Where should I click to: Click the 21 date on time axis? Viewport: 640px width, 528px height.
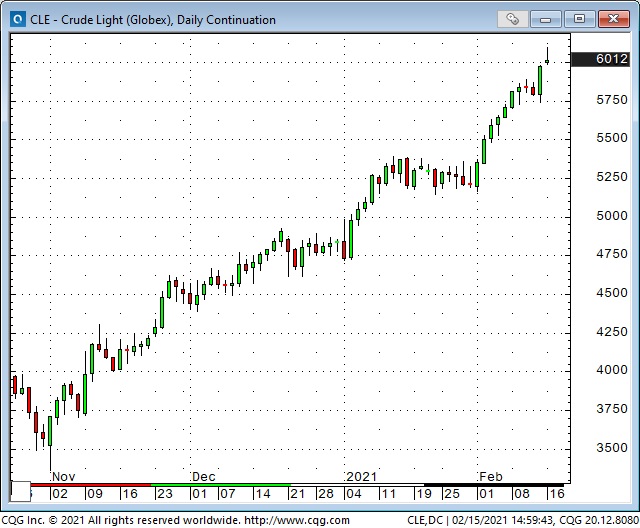point(297,494)
